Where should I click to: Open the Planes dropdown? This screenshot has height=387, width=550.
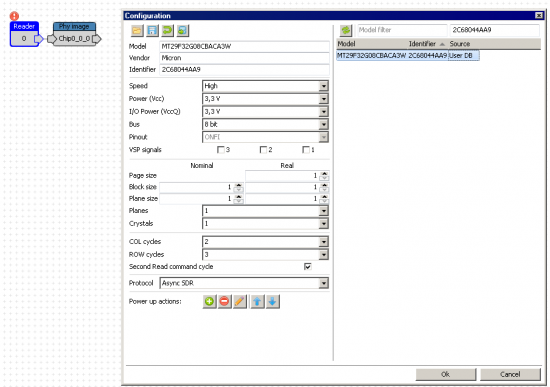324,211
